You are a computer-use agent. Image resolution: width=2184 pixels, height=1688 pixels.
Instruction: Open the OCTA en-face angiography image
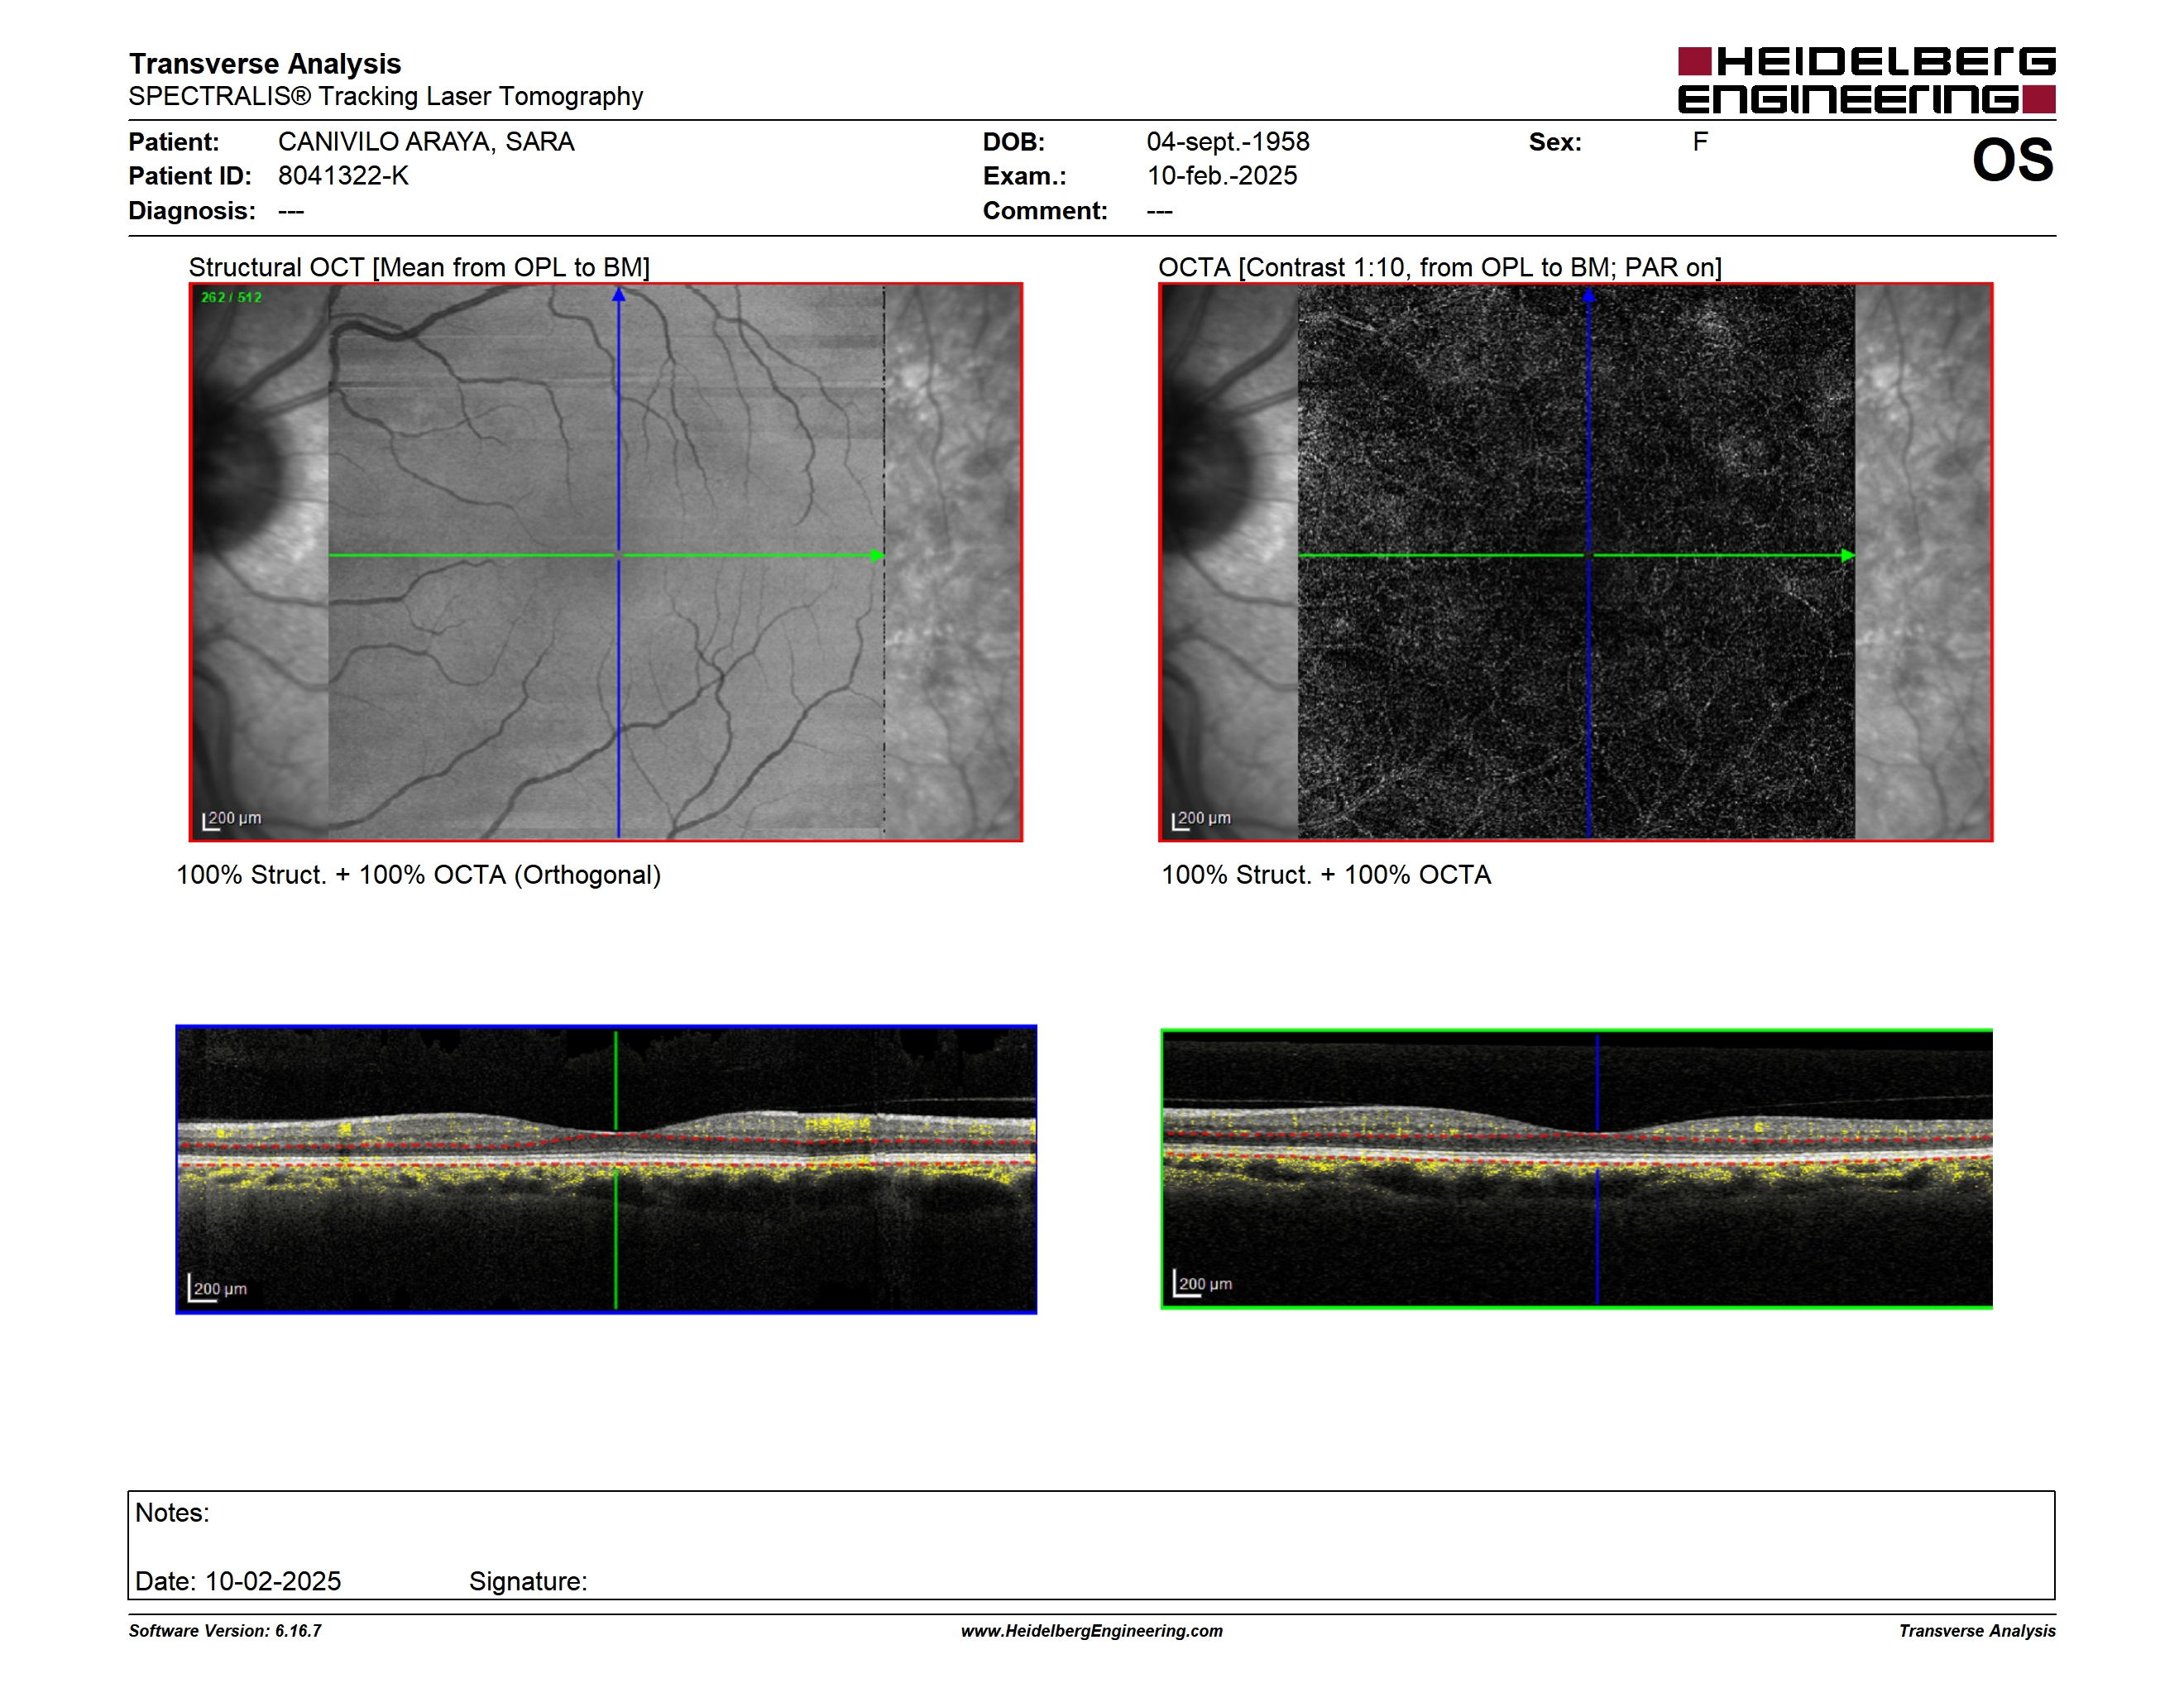click(x=1576, y=562)
